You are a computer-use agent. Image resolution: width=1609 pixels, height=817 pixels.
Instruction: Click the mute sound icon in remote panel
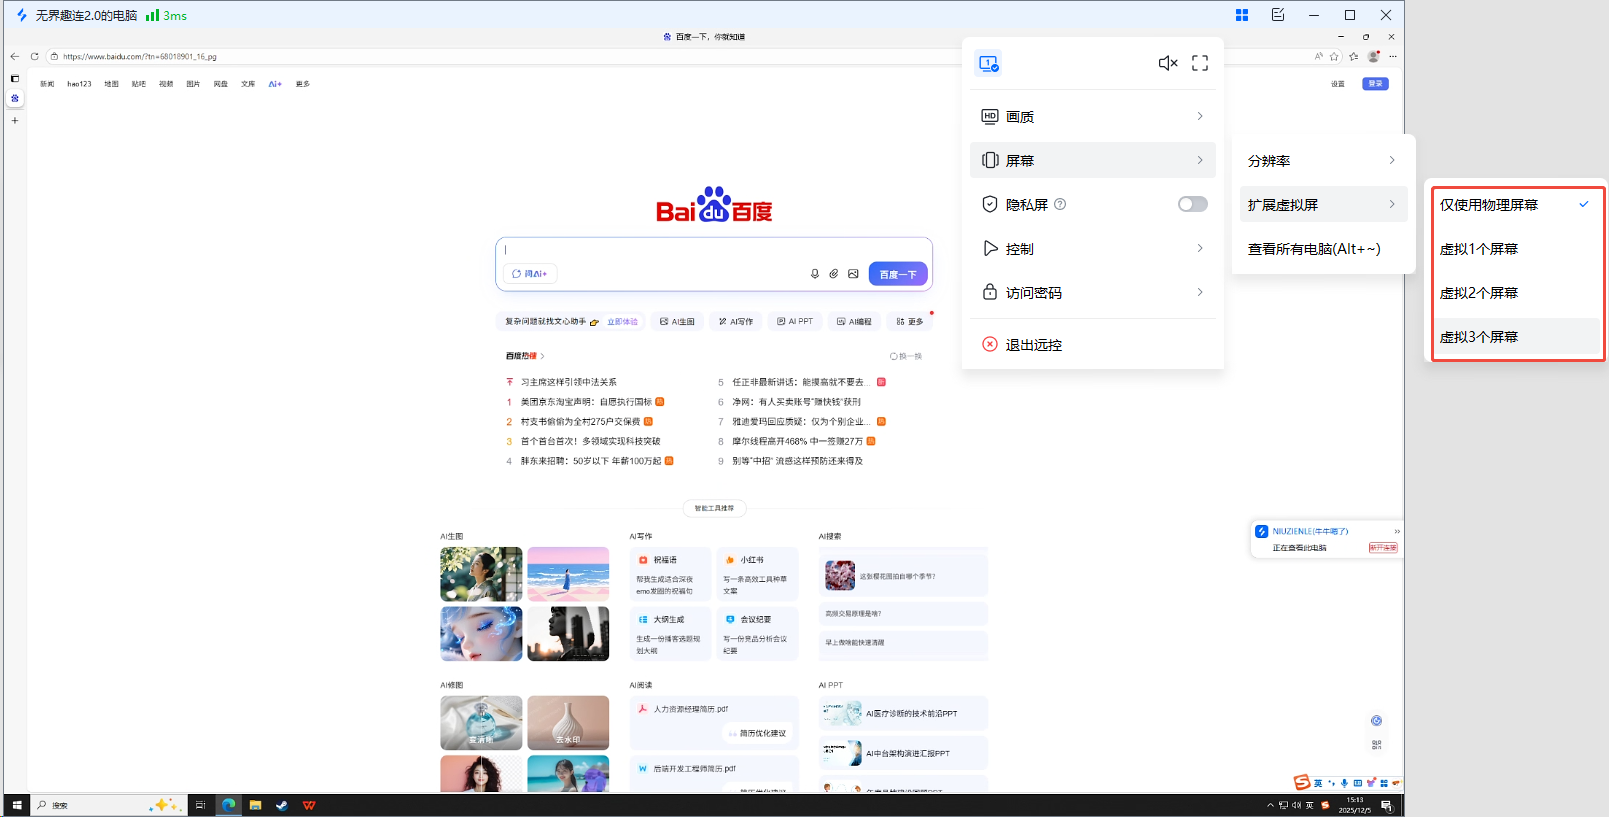pyautogui.click(x=1167, y=63)
